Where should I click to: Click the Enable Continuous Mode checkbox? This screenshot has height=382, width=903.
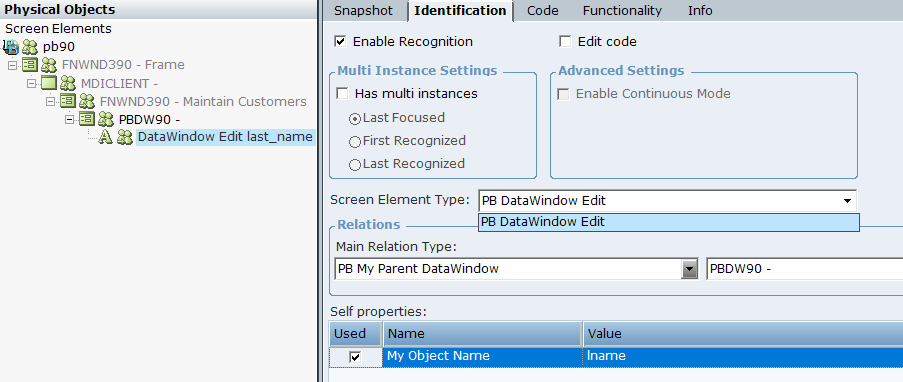tap(563, 93)
